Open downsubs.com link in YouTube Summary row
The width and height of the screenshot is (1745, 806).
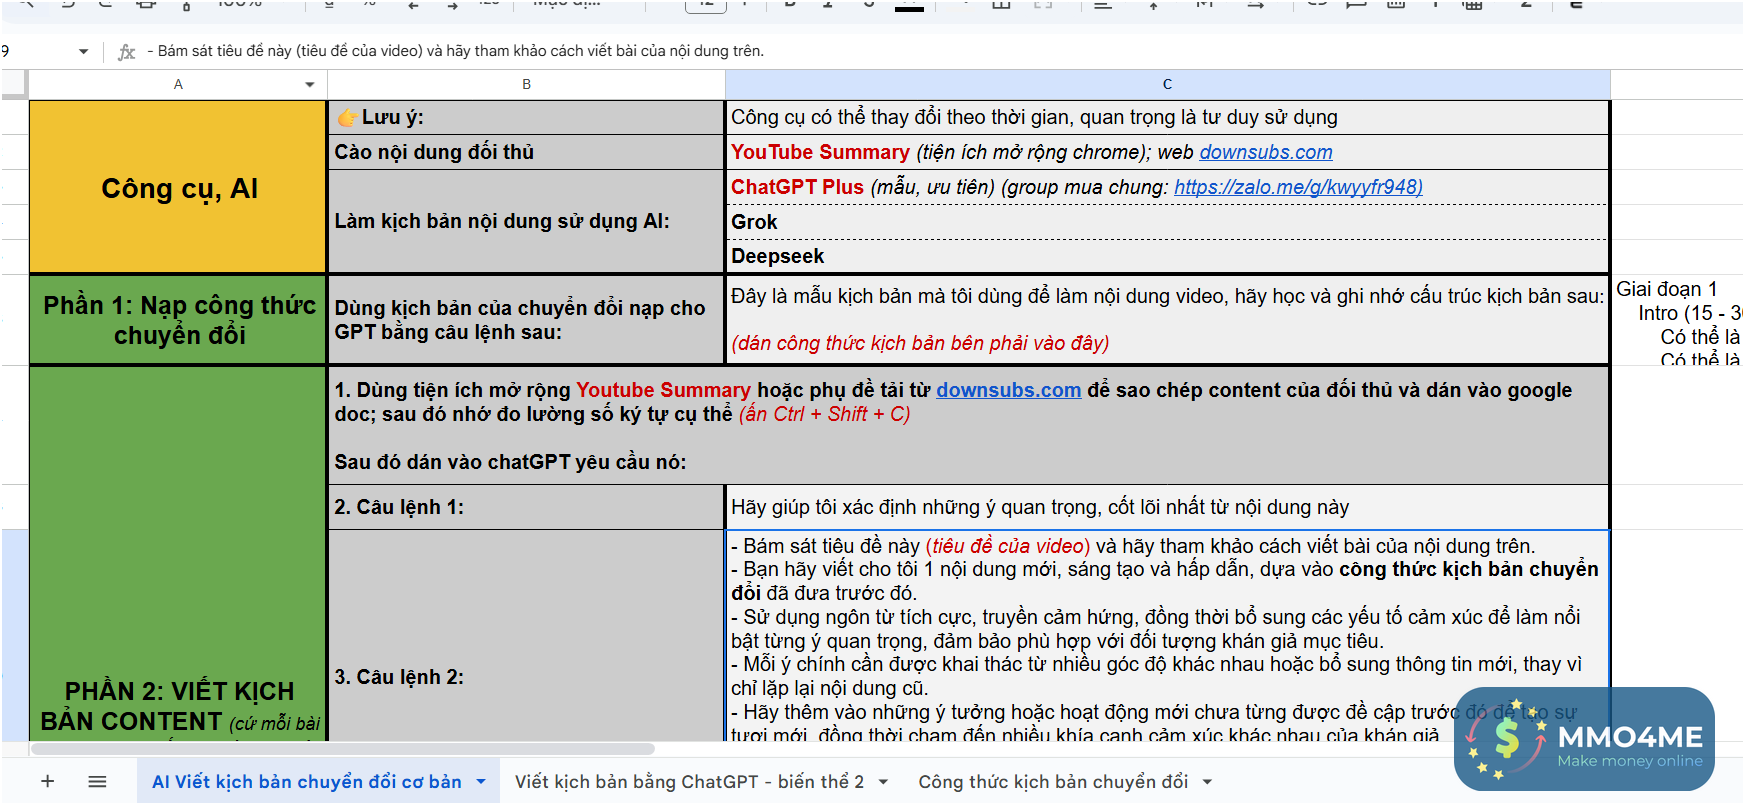[x=1265, y=152]
